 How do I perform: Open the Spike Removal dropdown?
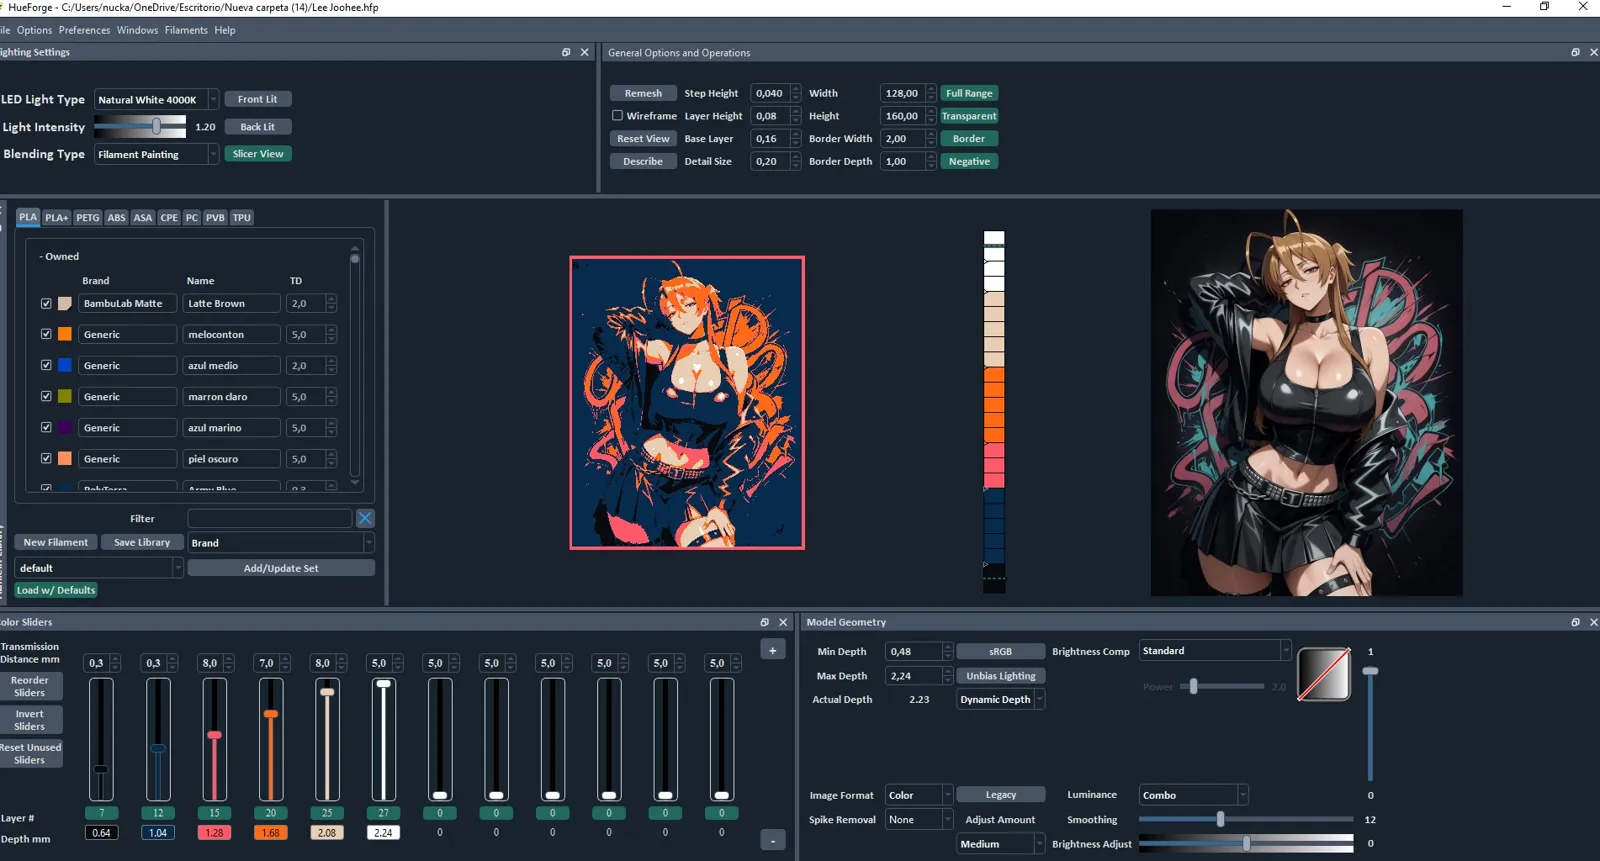pos(919,819)
